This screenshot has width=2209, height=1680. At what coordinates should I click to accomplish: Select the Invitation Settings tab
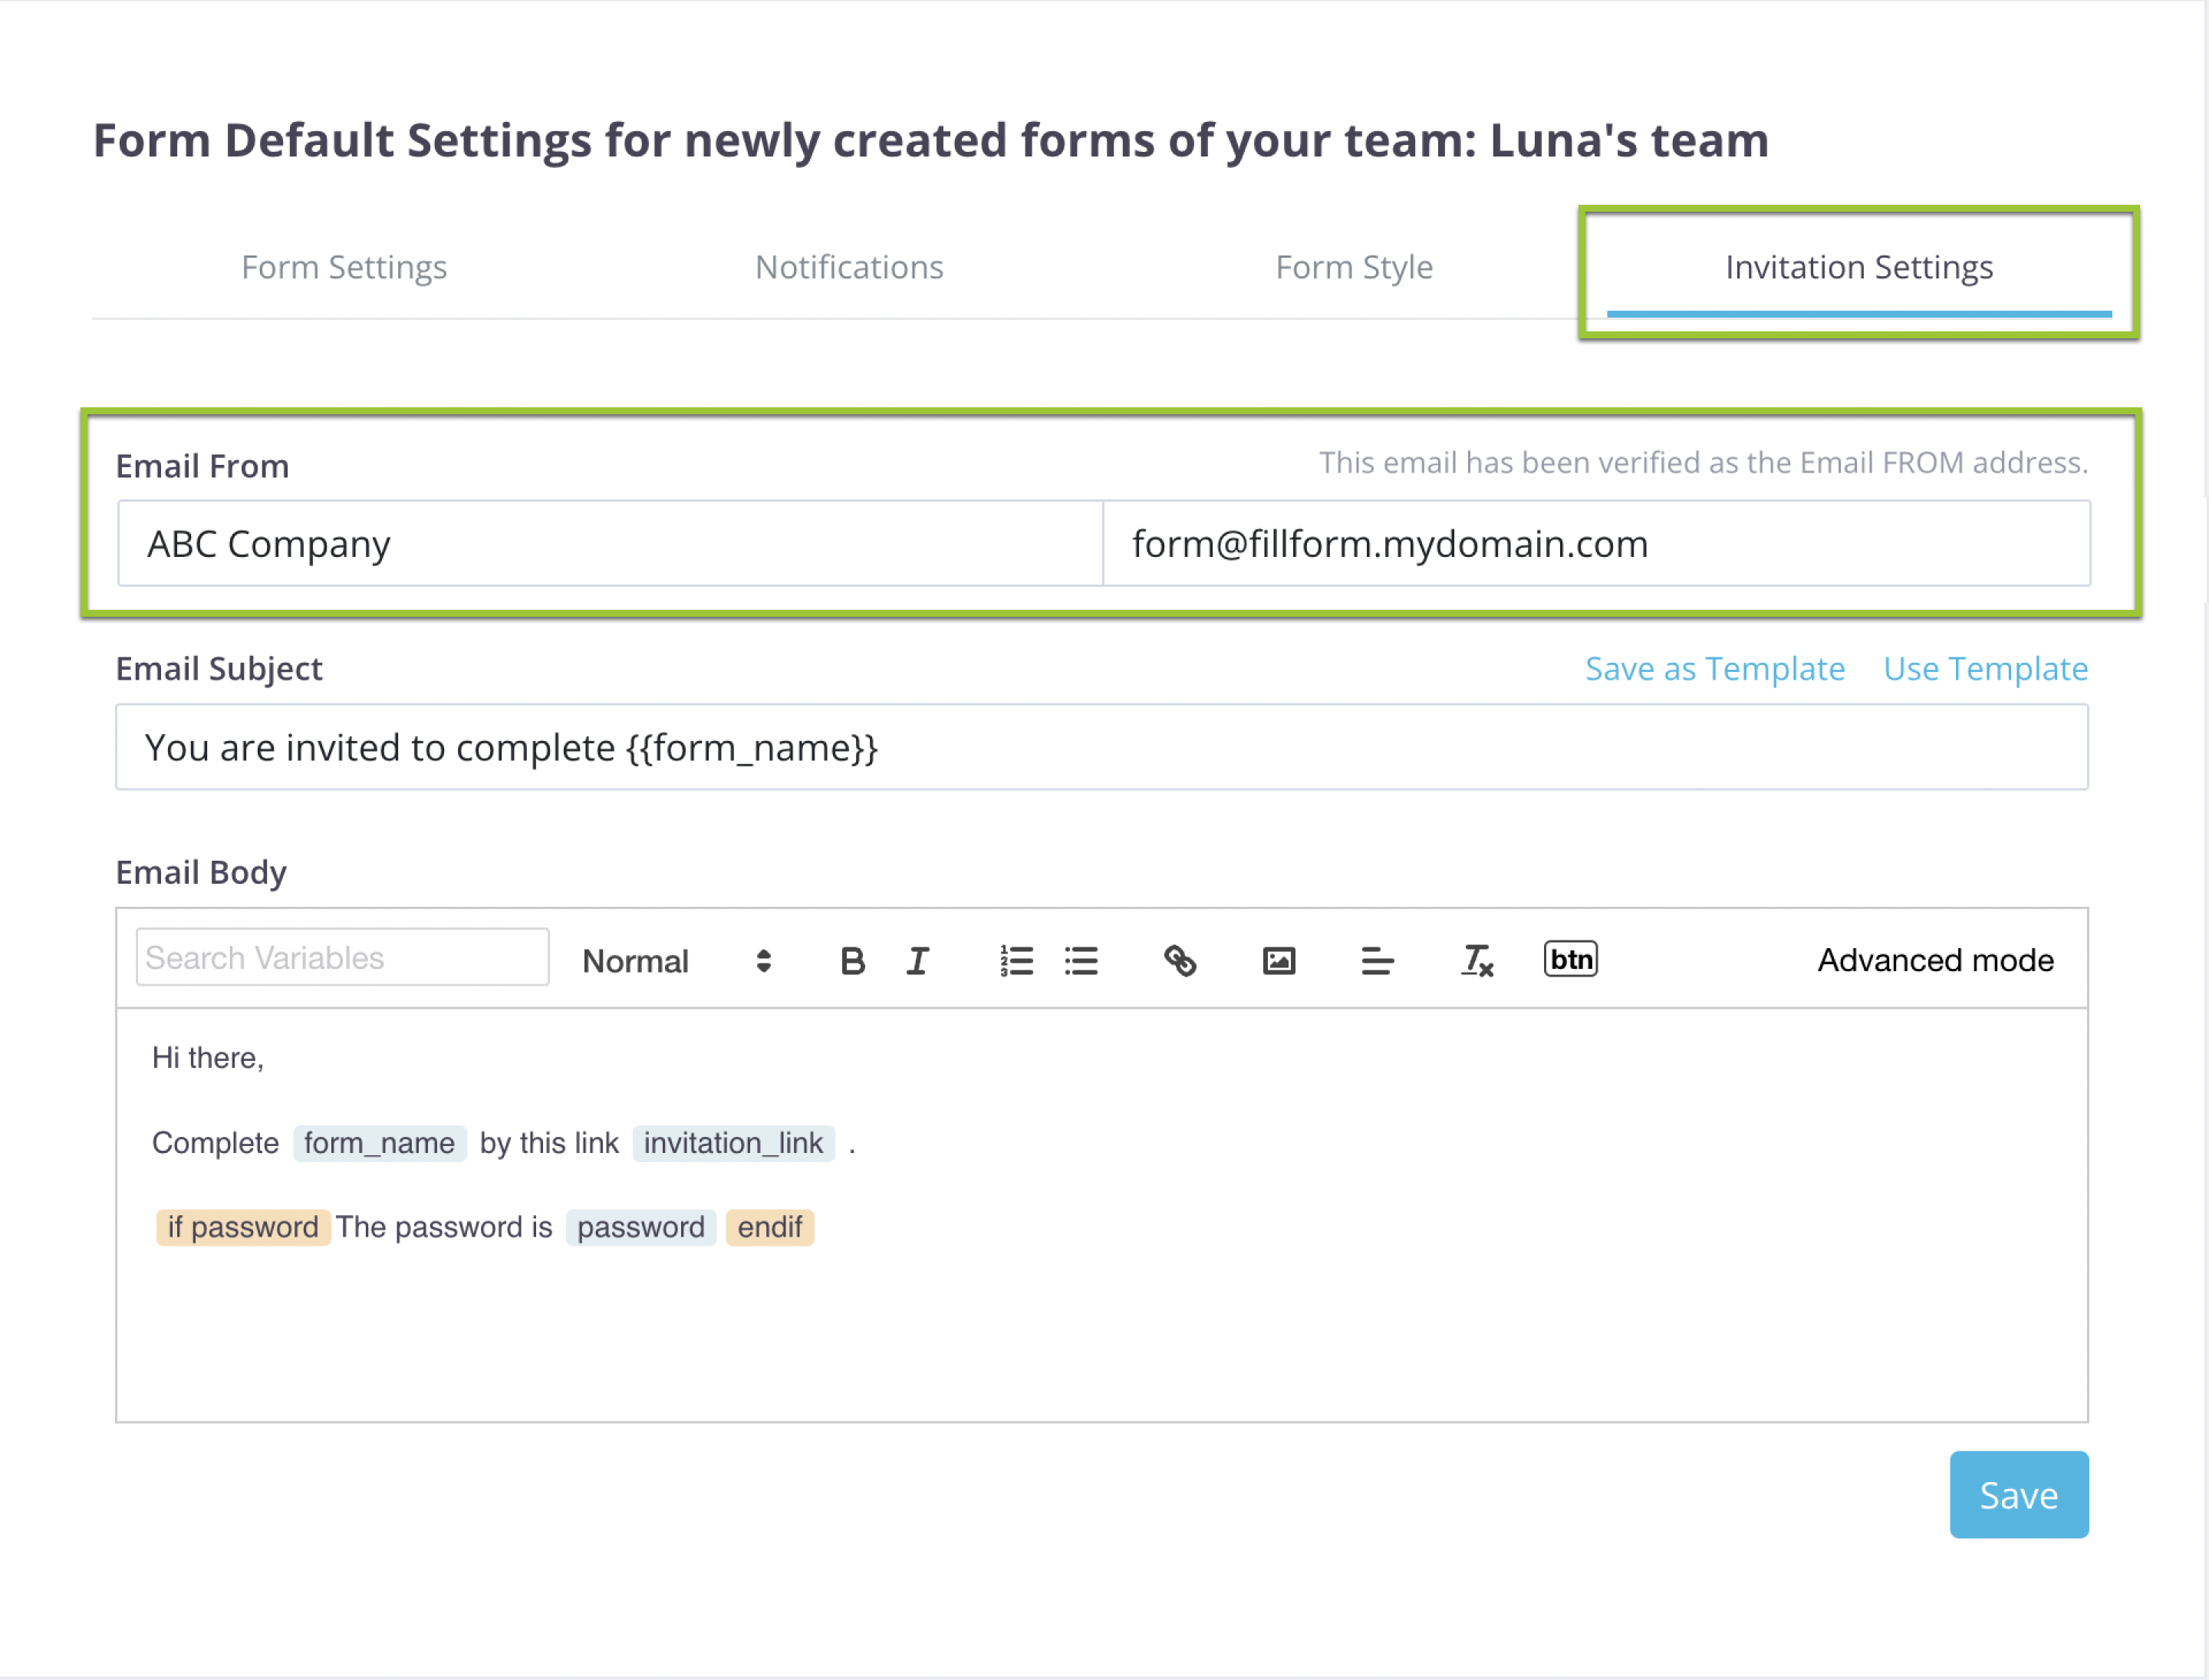tap(1858, 267)
